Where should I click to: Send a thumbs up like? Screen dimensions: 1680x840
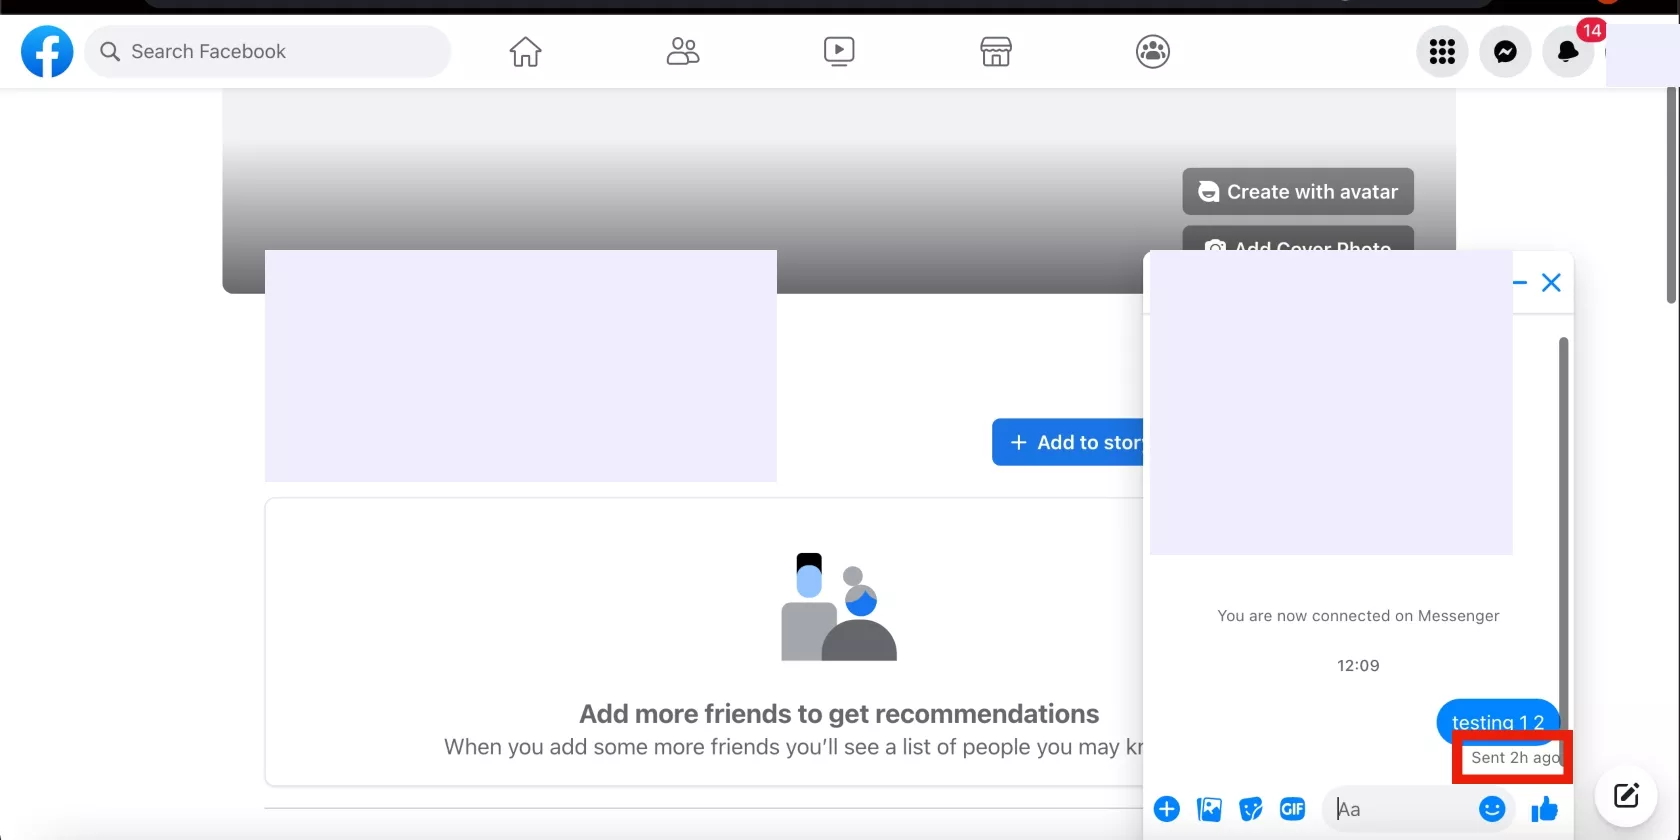1544,809
